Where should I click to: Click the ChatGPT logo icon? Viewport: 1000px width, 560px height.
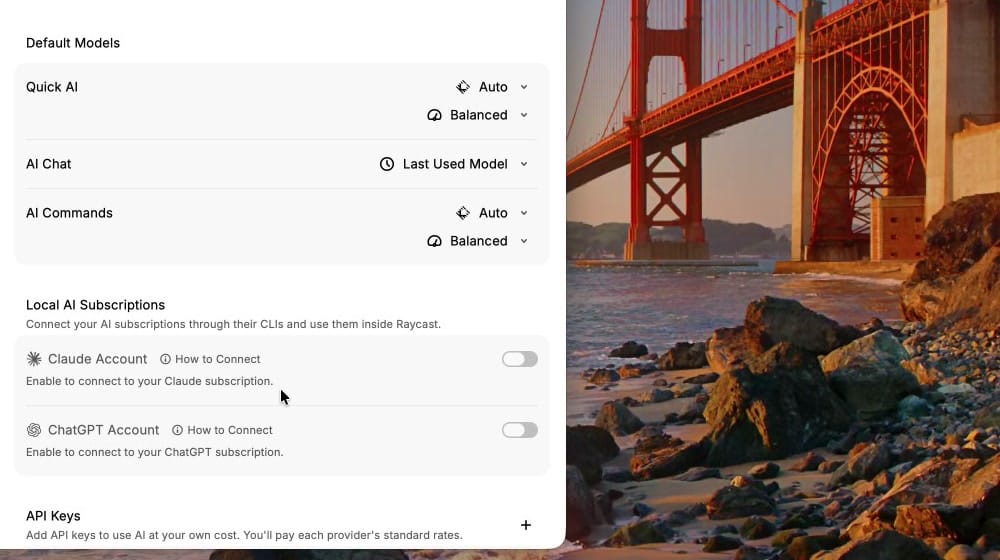tap(34, 430)
